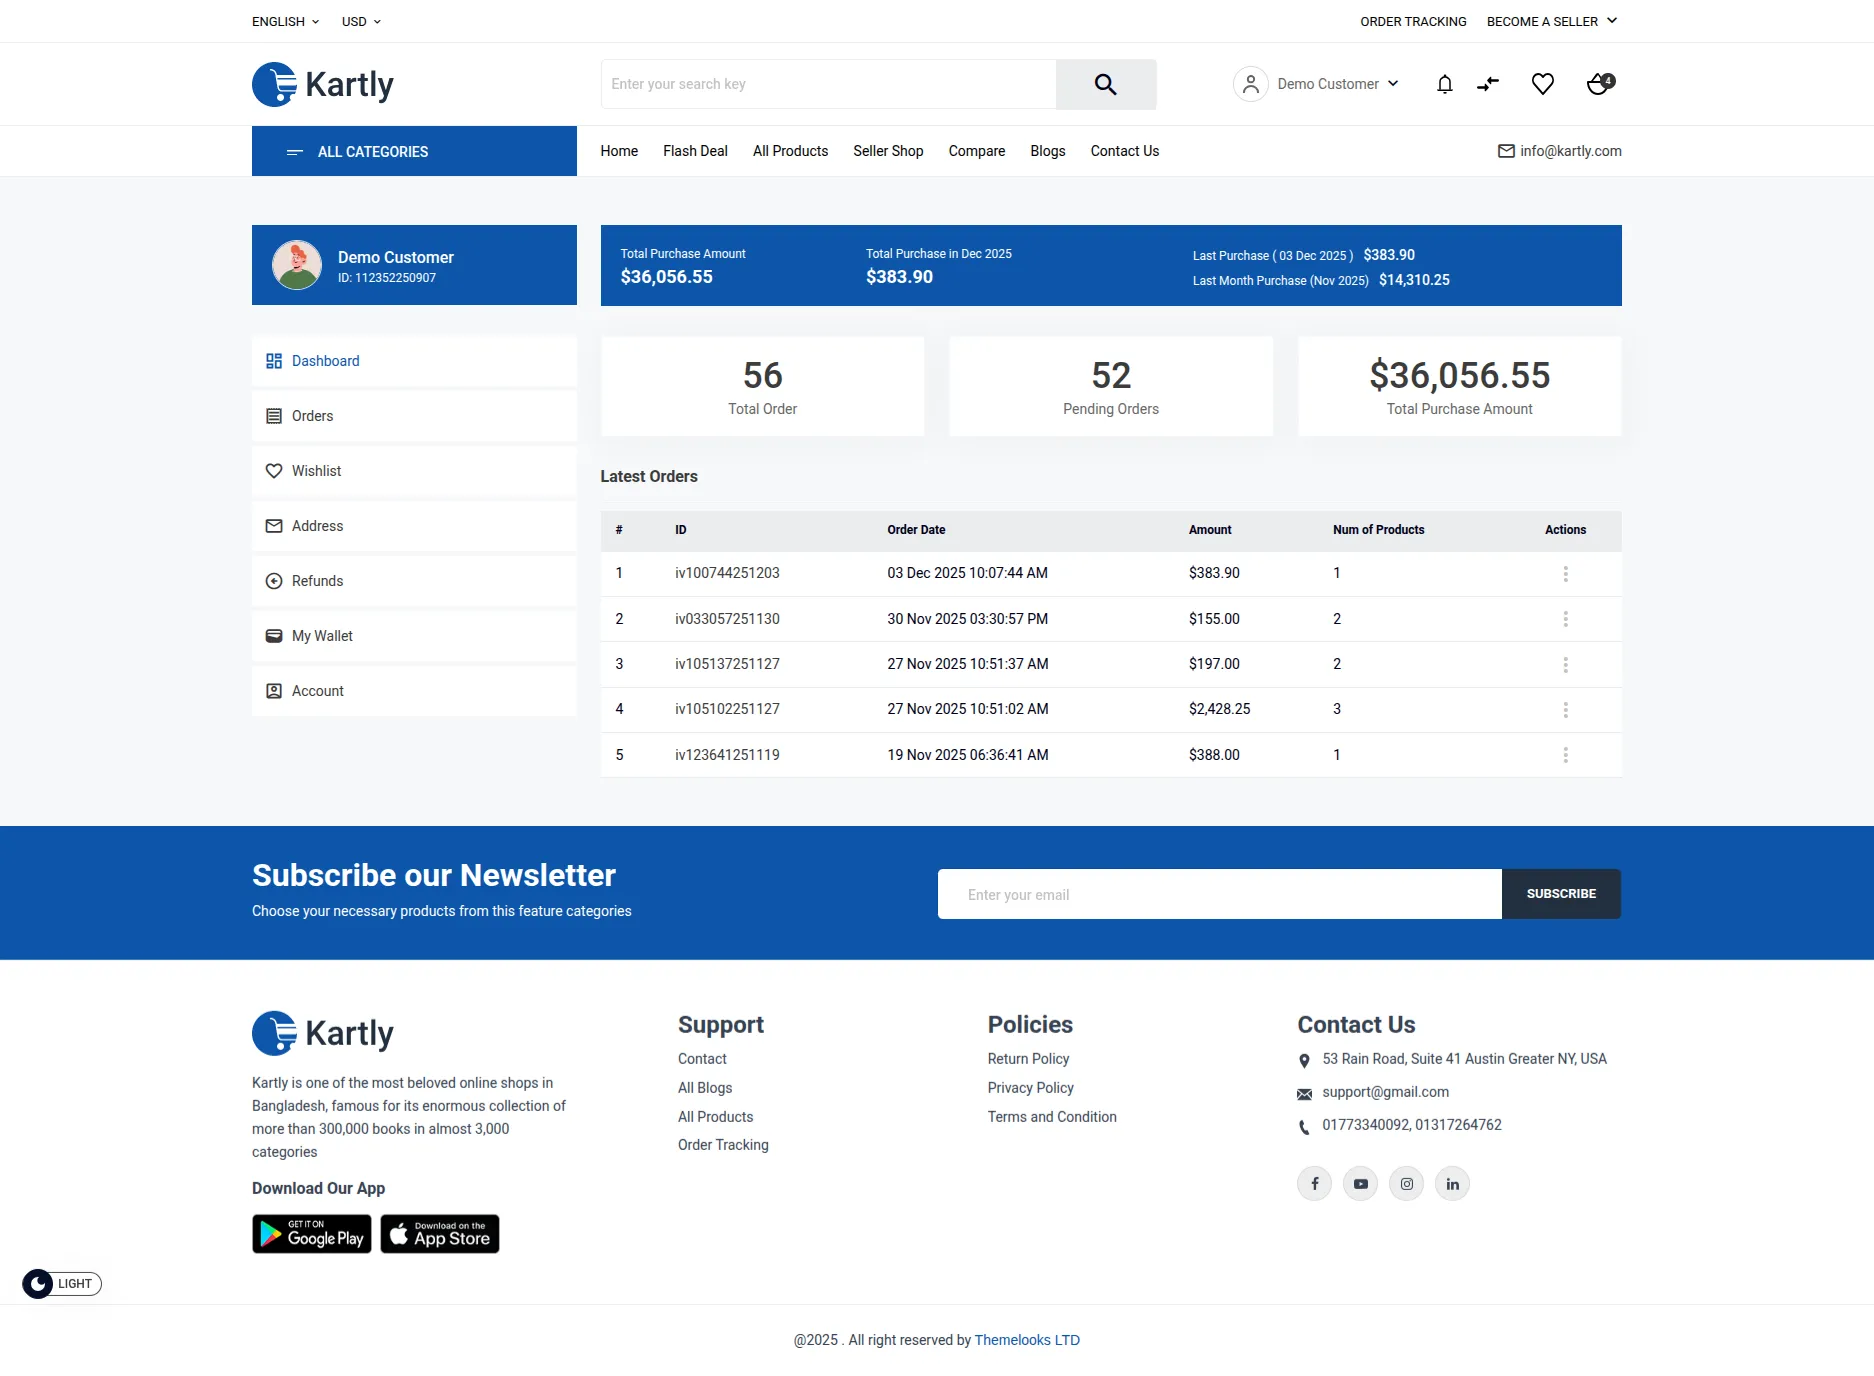Click the search magnifier button

pyautogui.click(x=1105, y=84)
